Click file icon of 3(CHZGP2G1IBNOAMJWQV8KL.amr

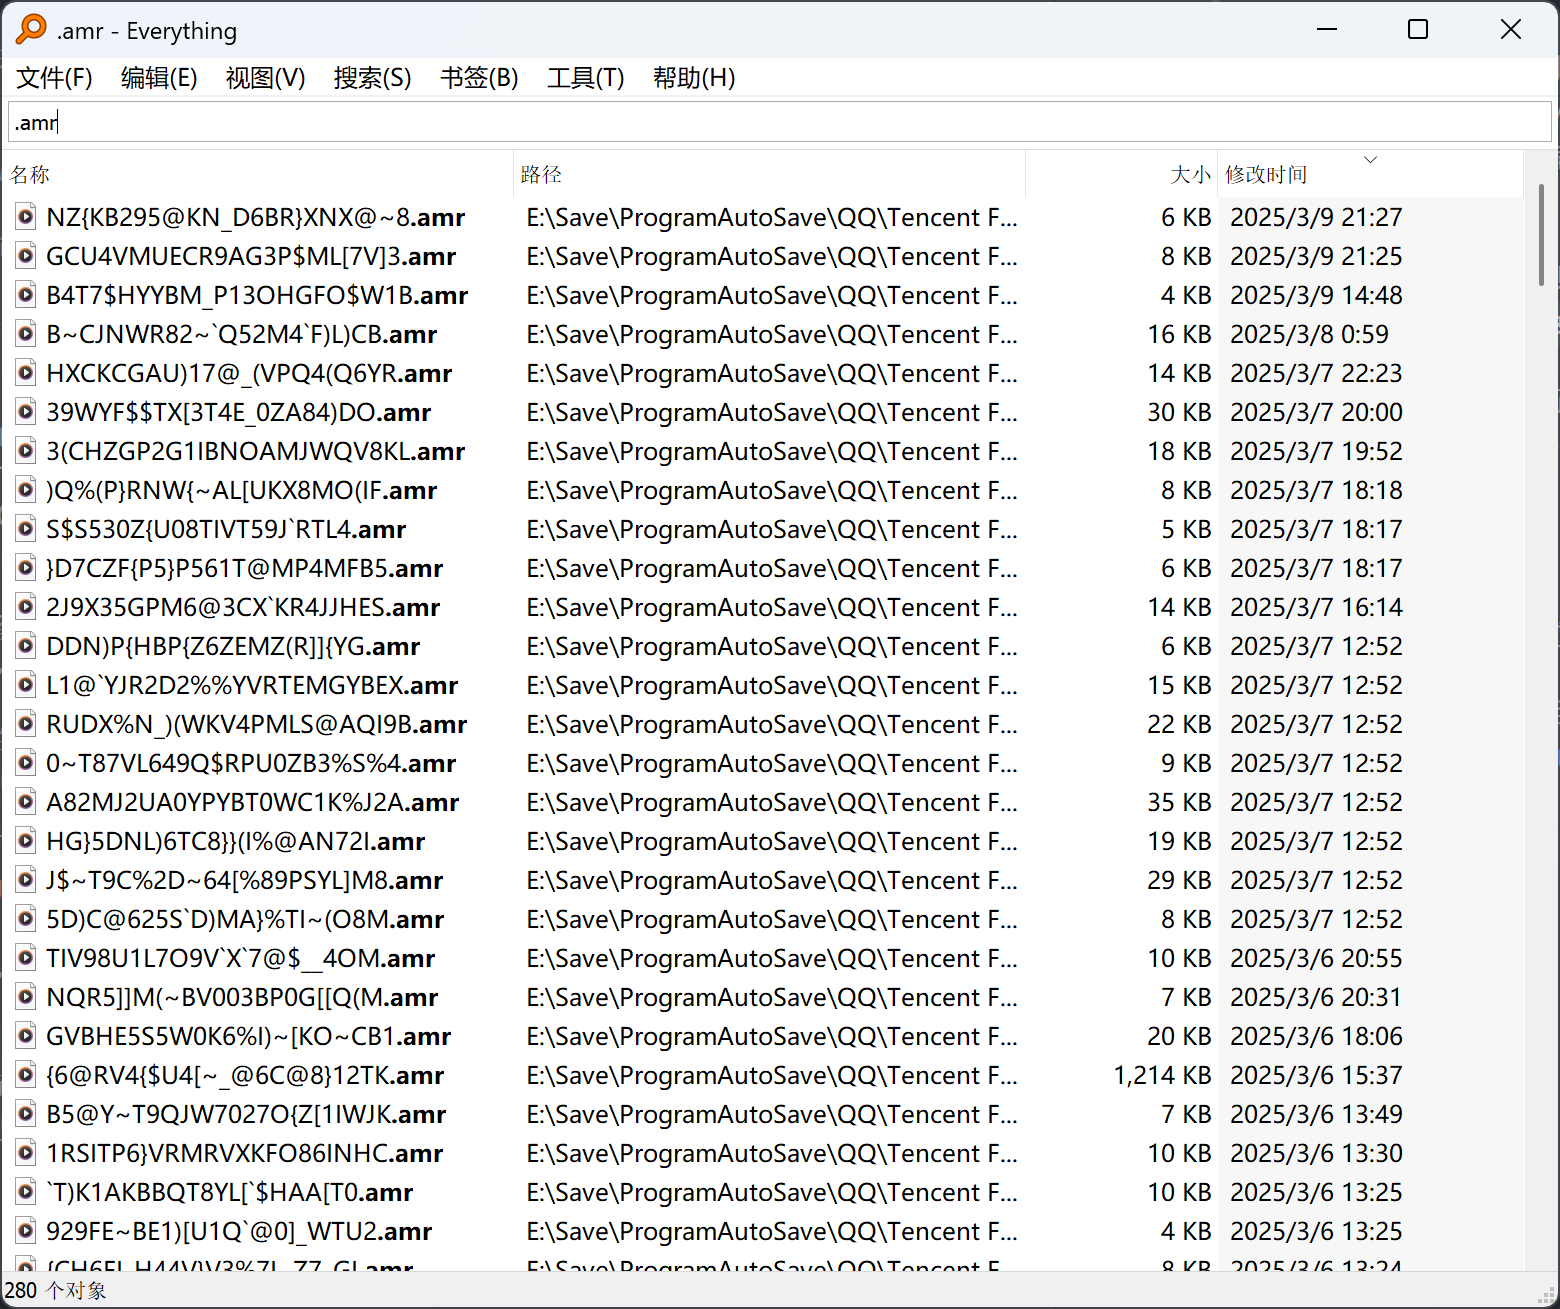pos(26,451)
